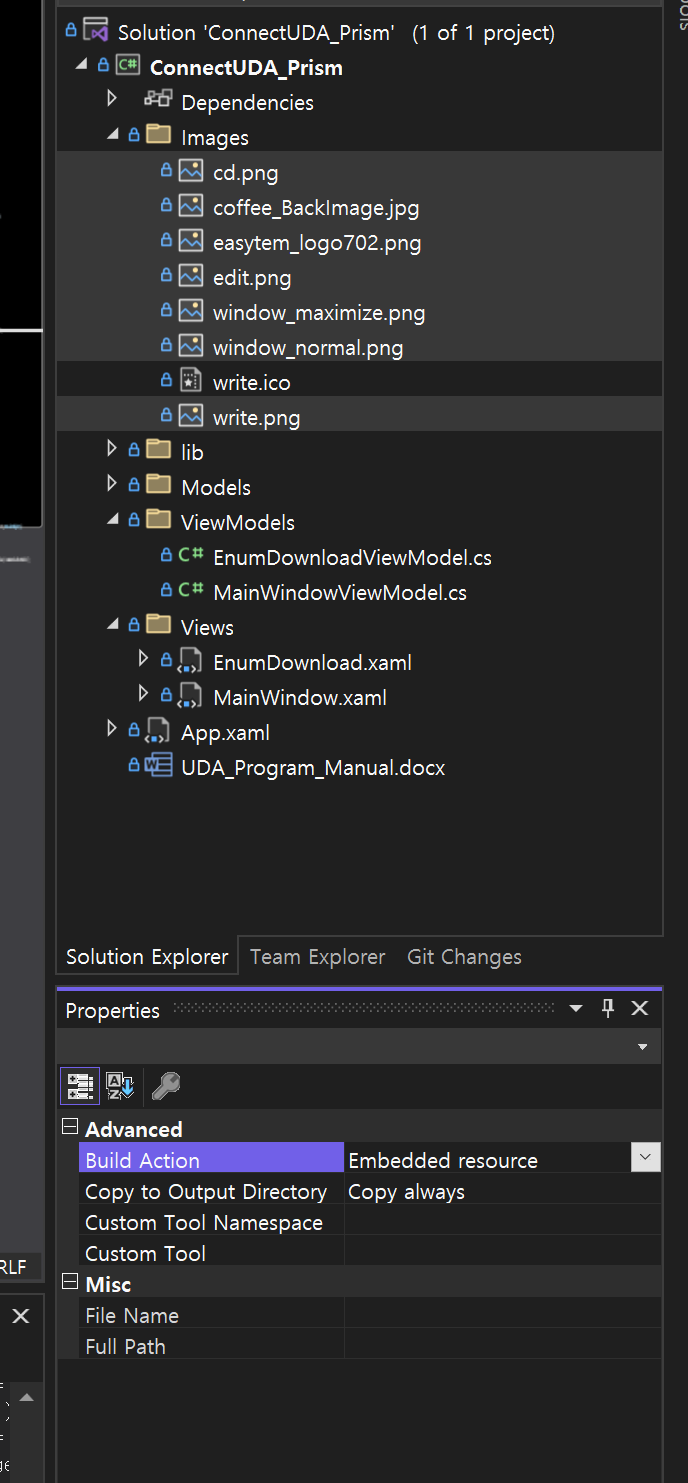Collapse the ViewModels folder
This screenshot has width=688, height=1483.
(113, 520)
